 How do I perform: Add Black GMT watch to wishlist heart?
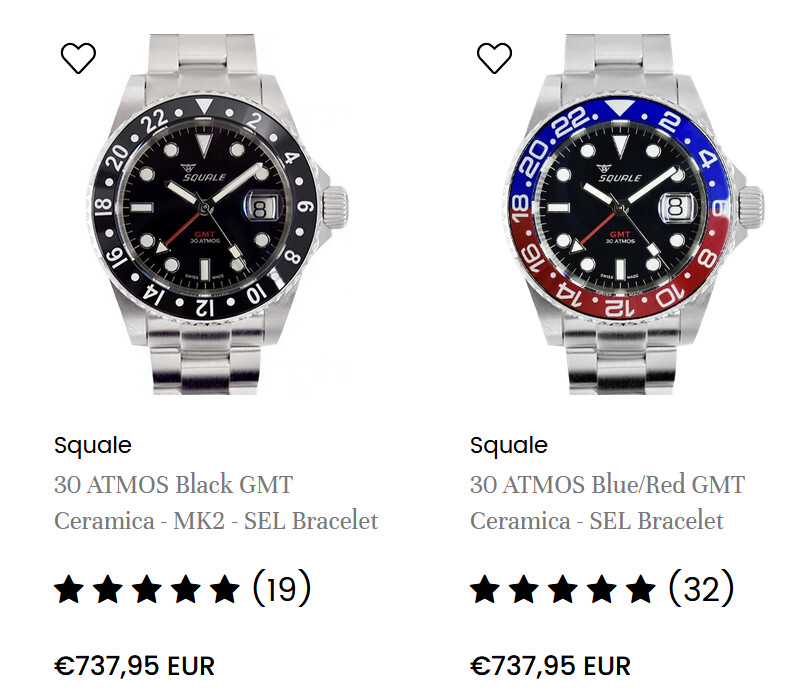tap(78, 58)
